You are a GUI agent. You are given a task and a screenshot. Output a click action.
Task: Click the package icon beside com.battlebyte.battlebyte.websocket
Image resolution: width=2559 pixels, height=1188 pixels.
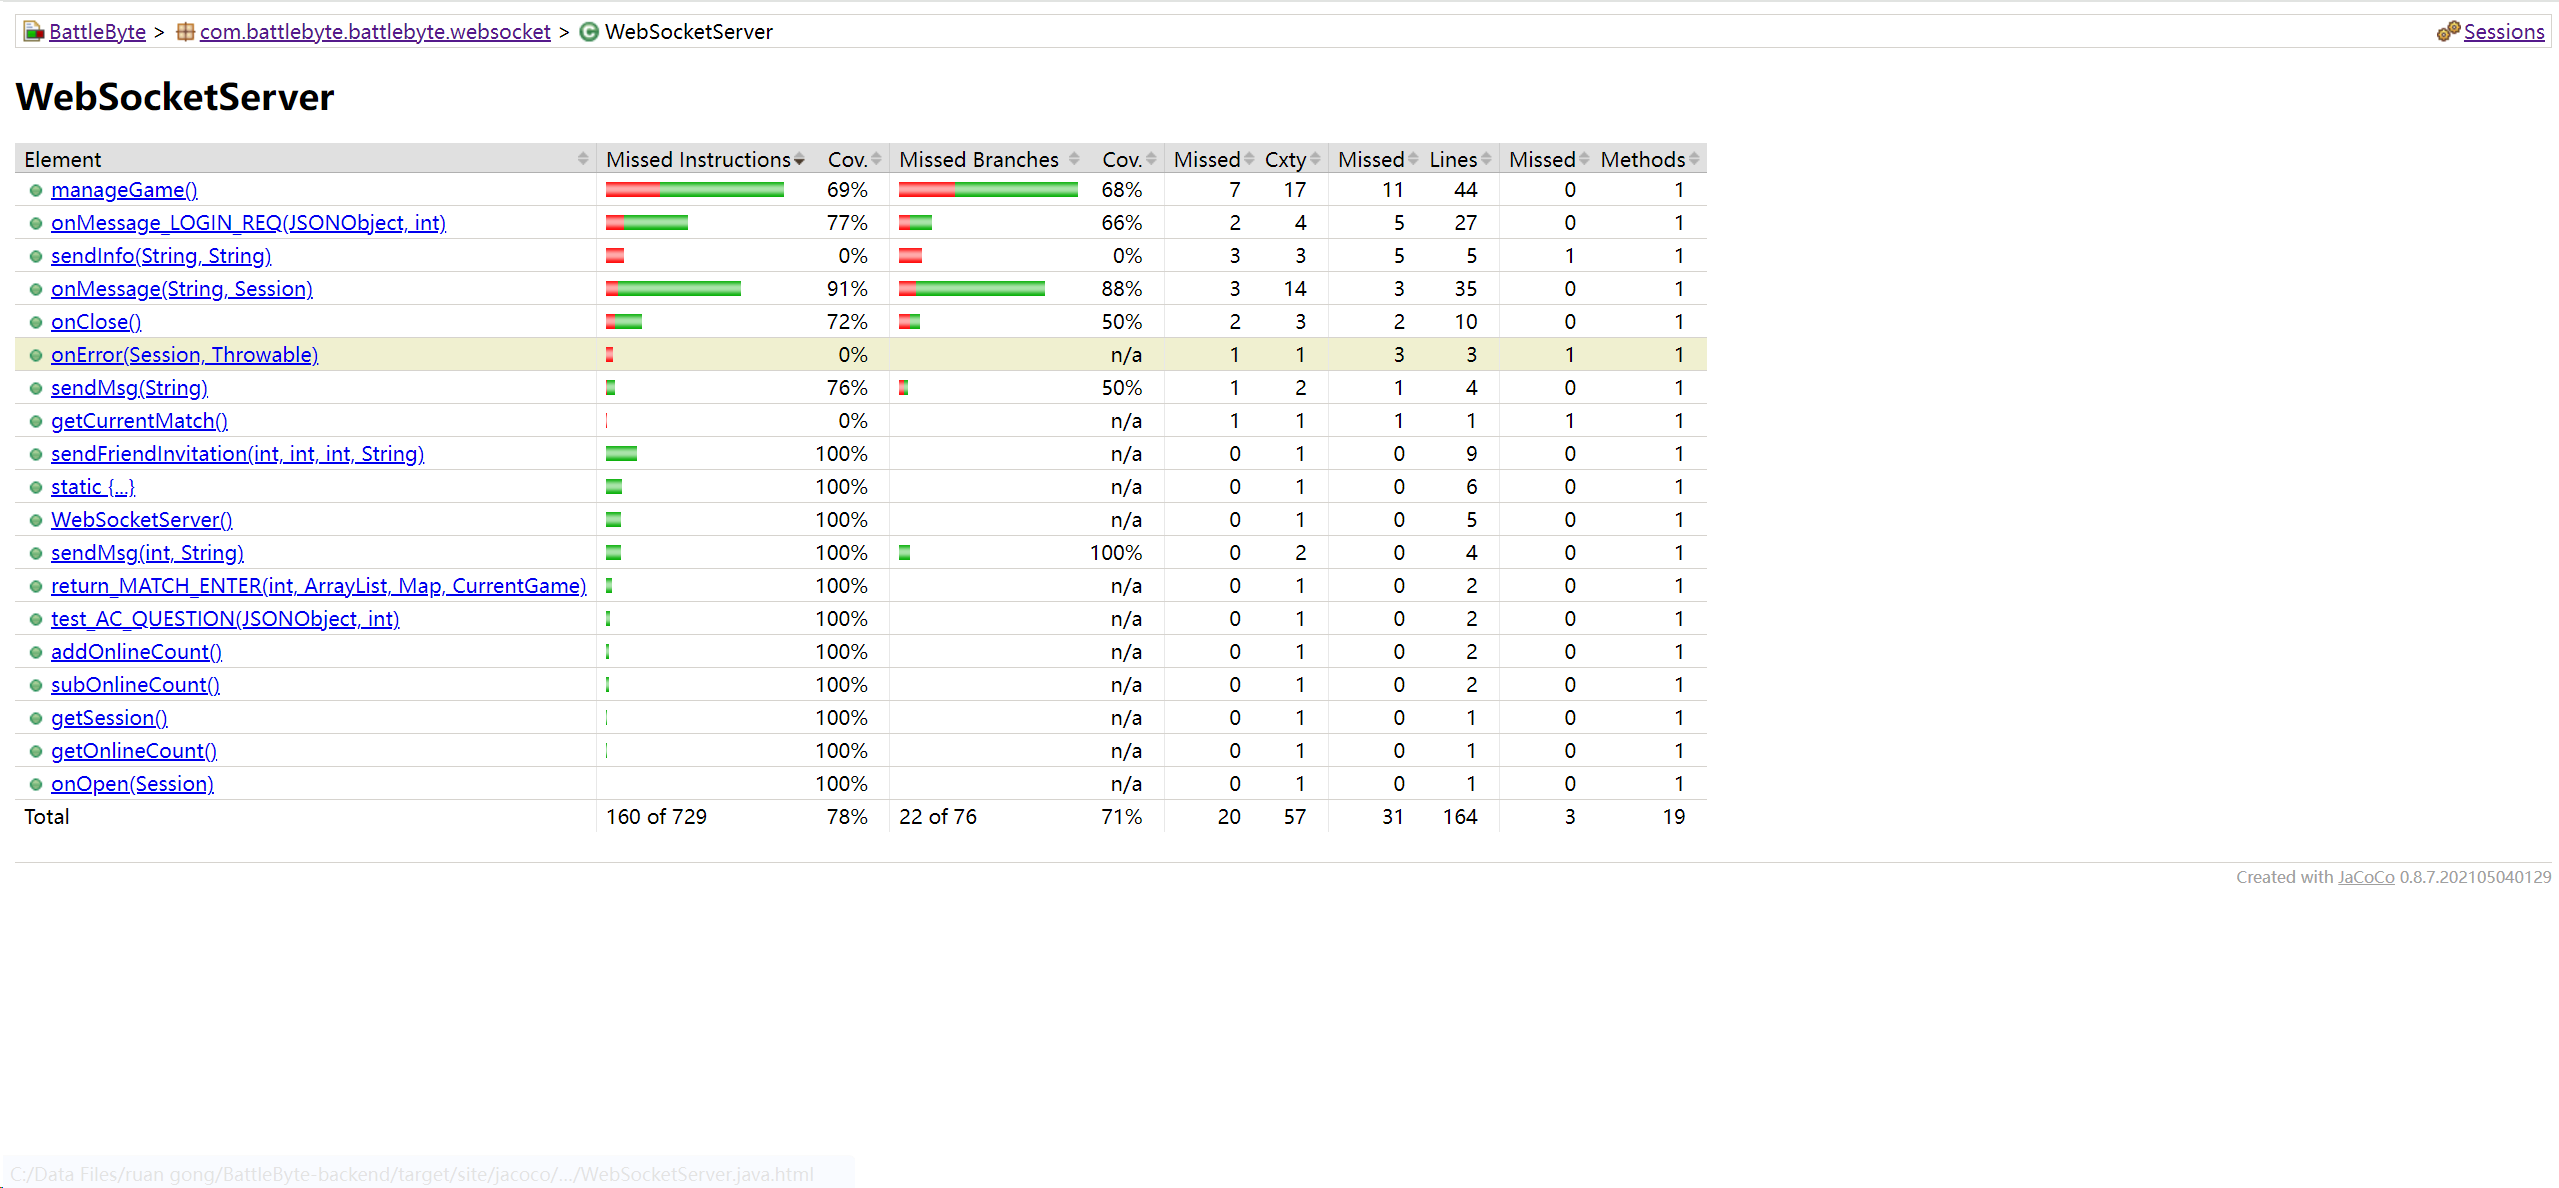tap(185, 32)
